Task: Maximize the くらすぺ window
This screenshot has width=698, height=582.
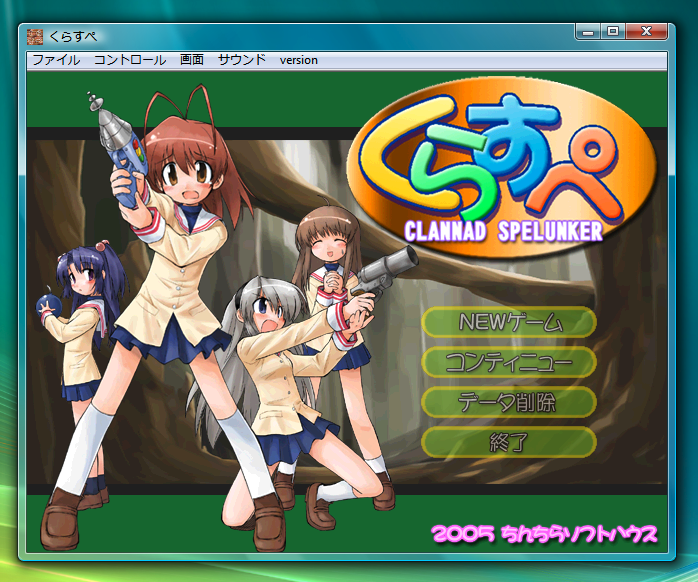Action: point(613,32)
